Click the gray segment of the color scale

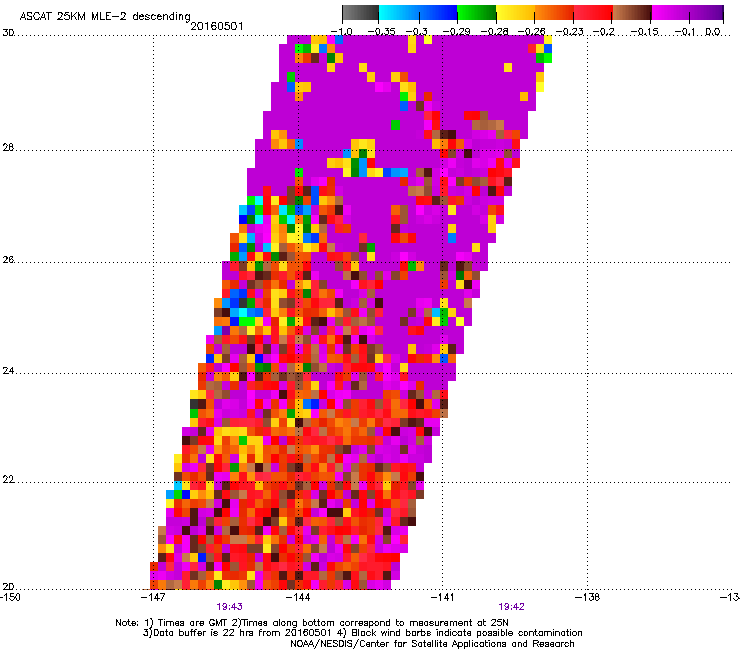coord(360,12)
